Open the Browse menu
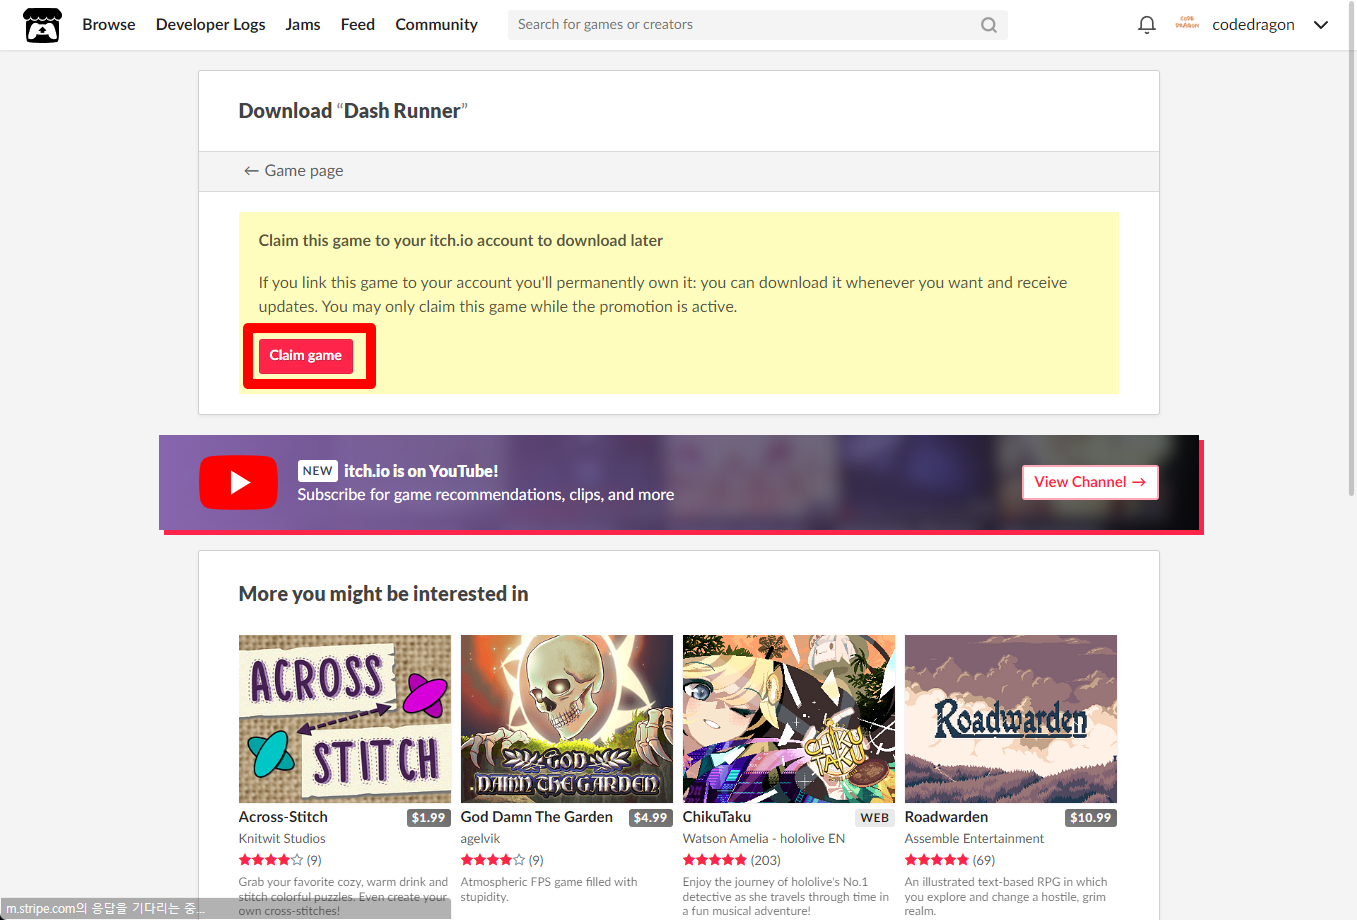Screen dimensions: 1357x920 click(x=109, y=25)
